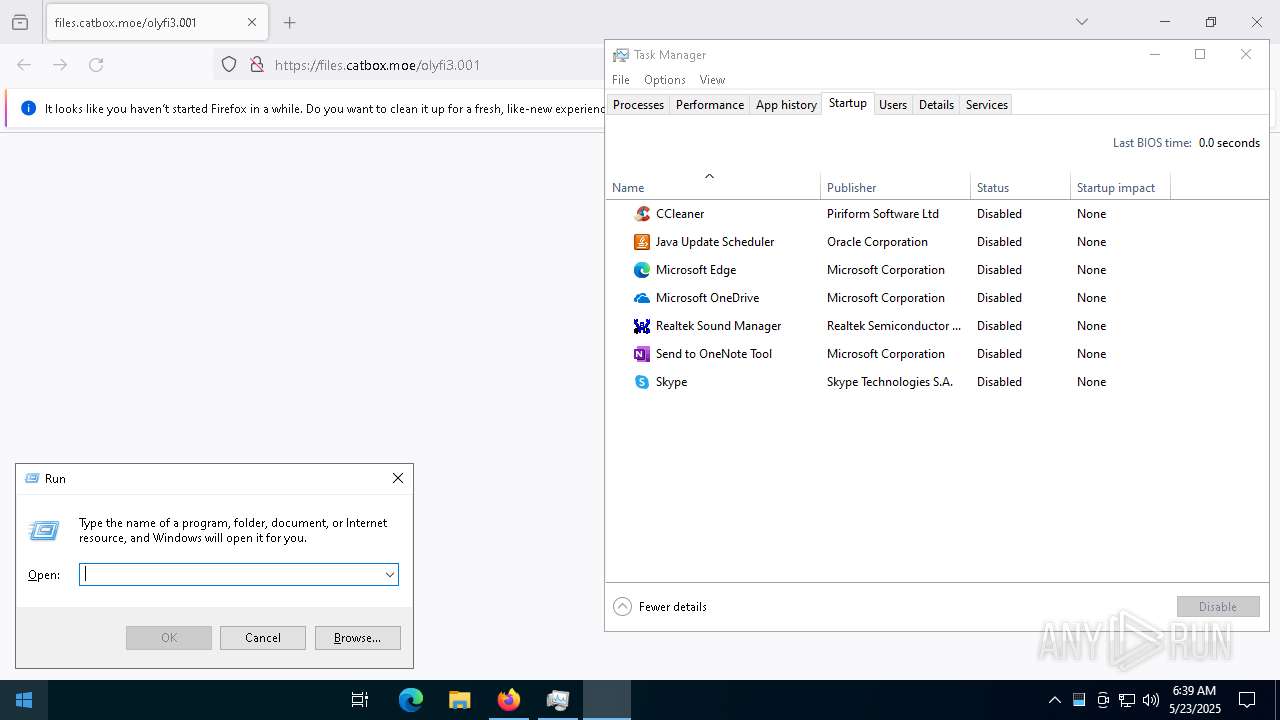Switch to the Details tab
Viewport: 1280px width, 720px height.
(x=936, y=105)
